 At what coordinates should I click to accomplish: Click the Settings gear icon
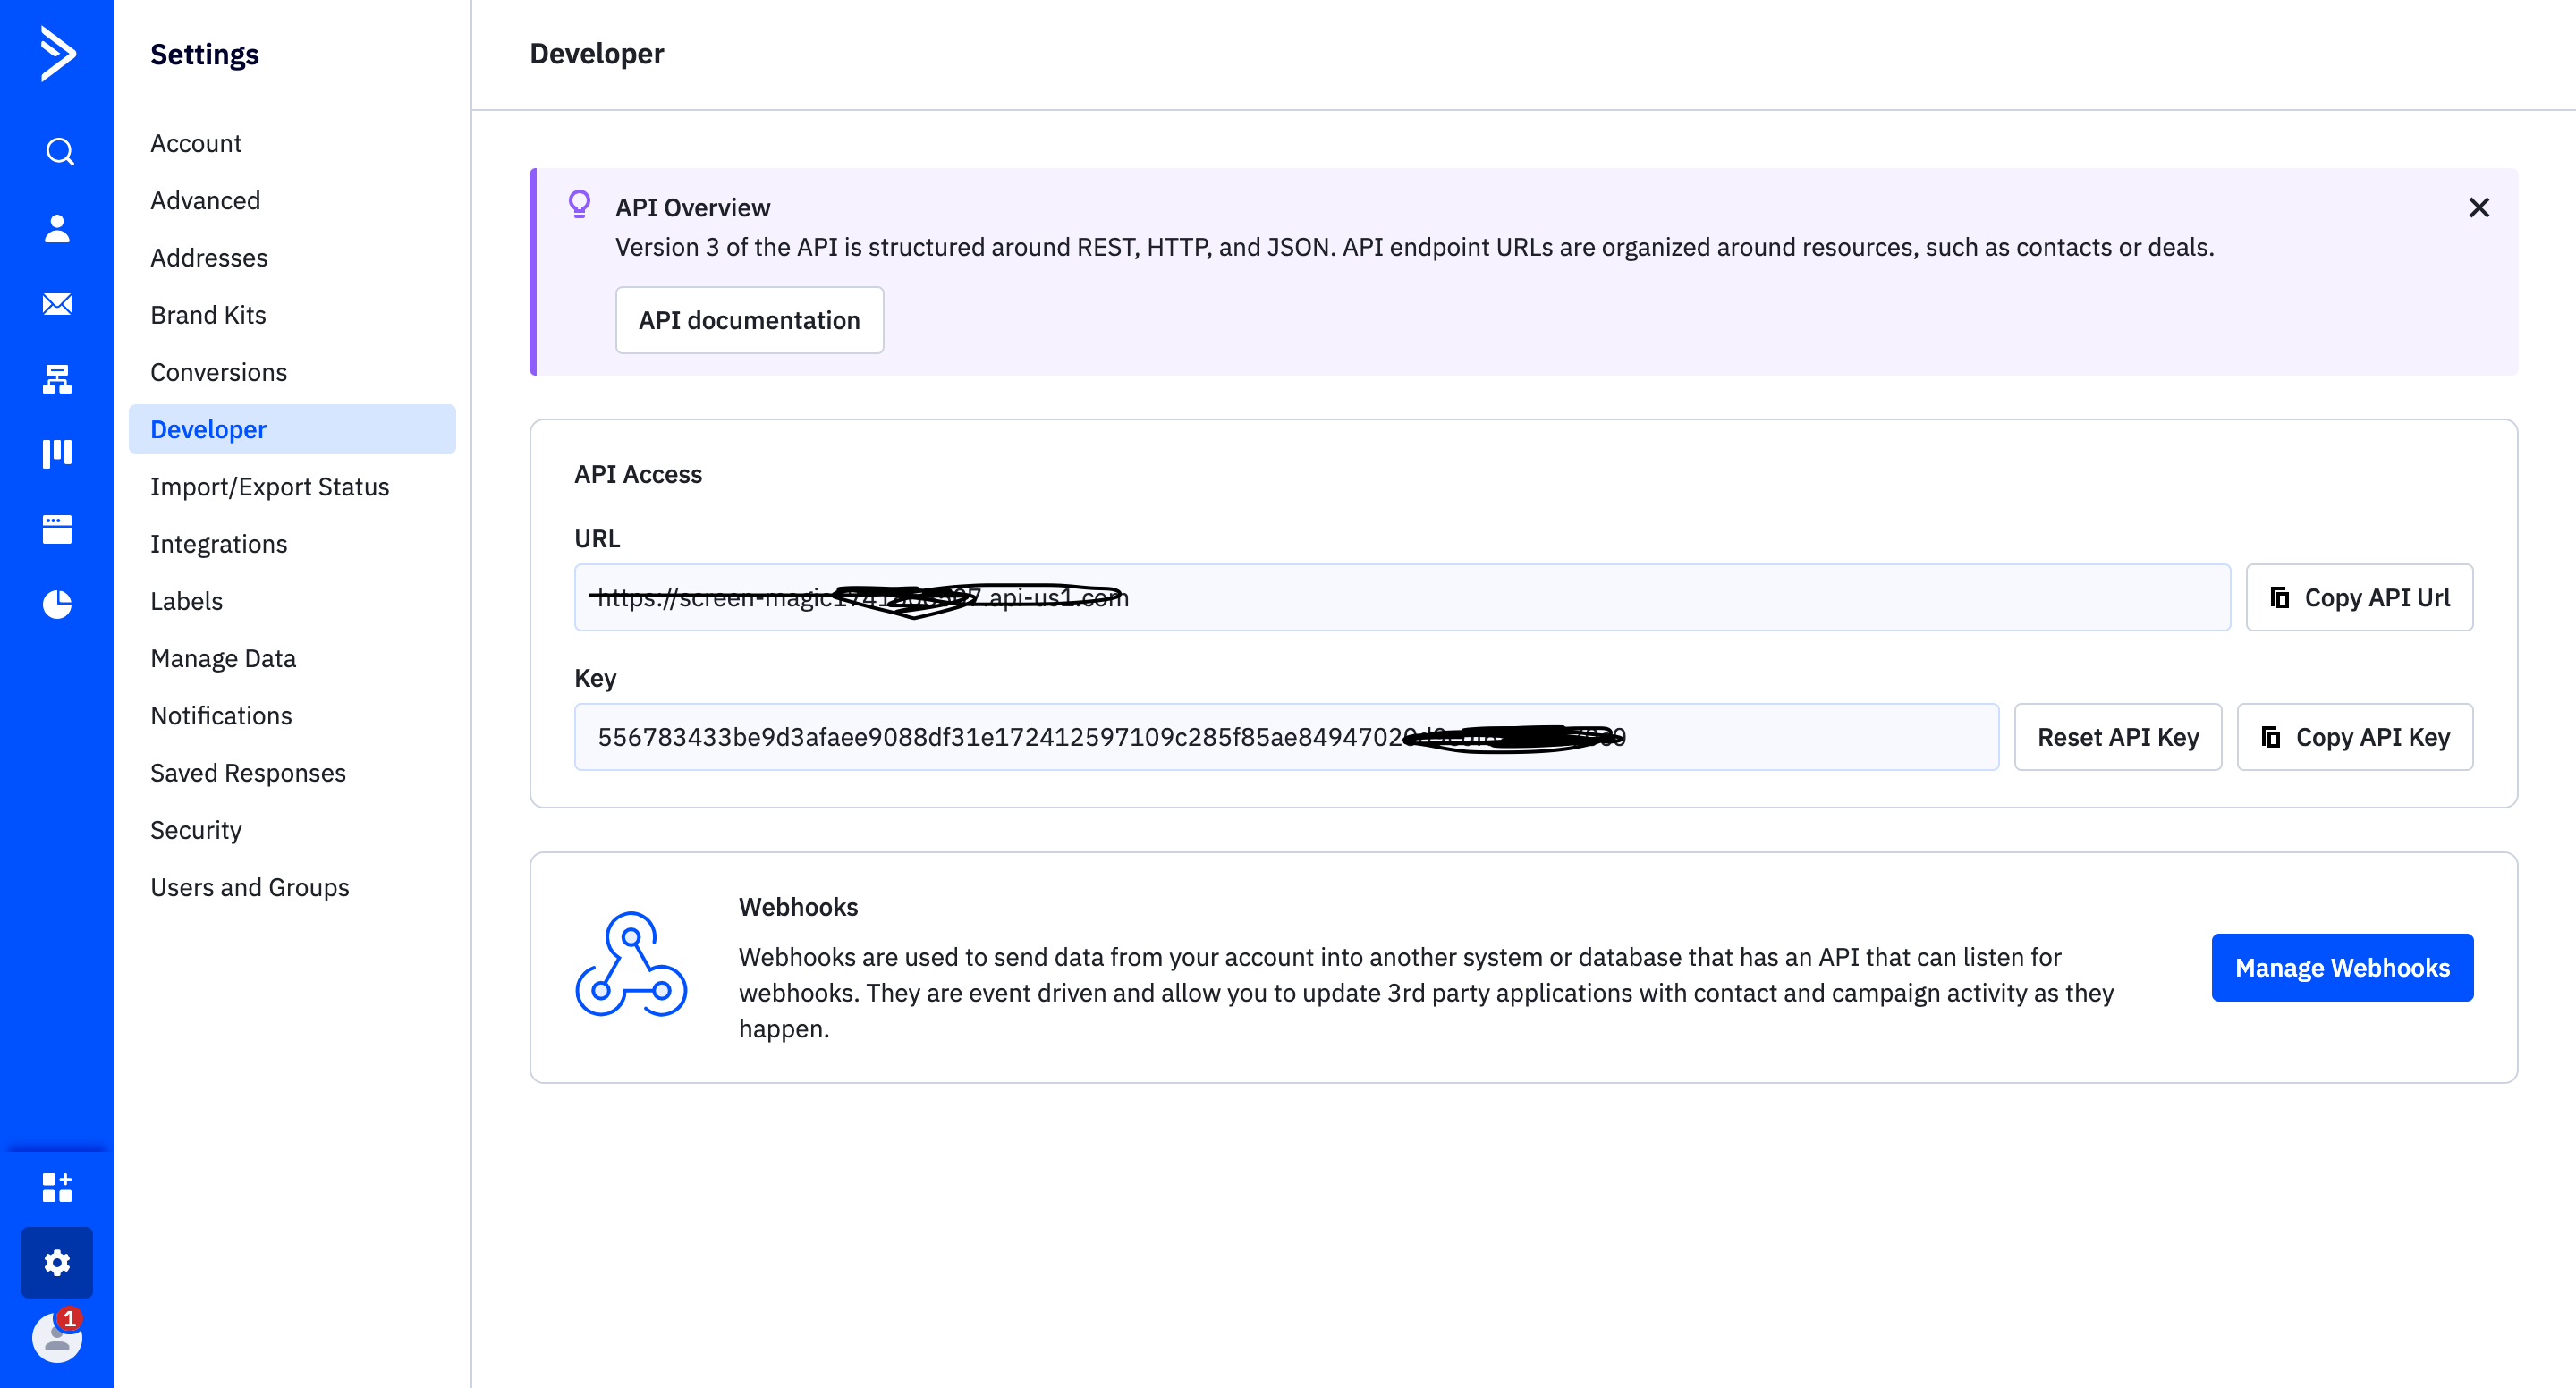click(58, 1262)
